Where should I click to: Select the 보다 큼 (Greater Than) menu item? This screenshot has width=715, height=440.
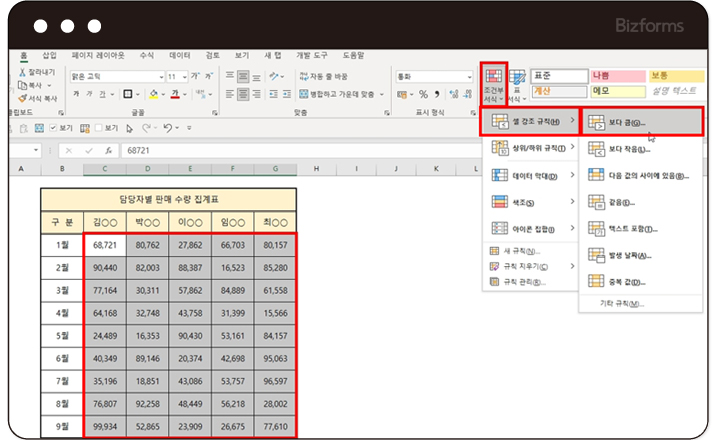pos(628,123)
